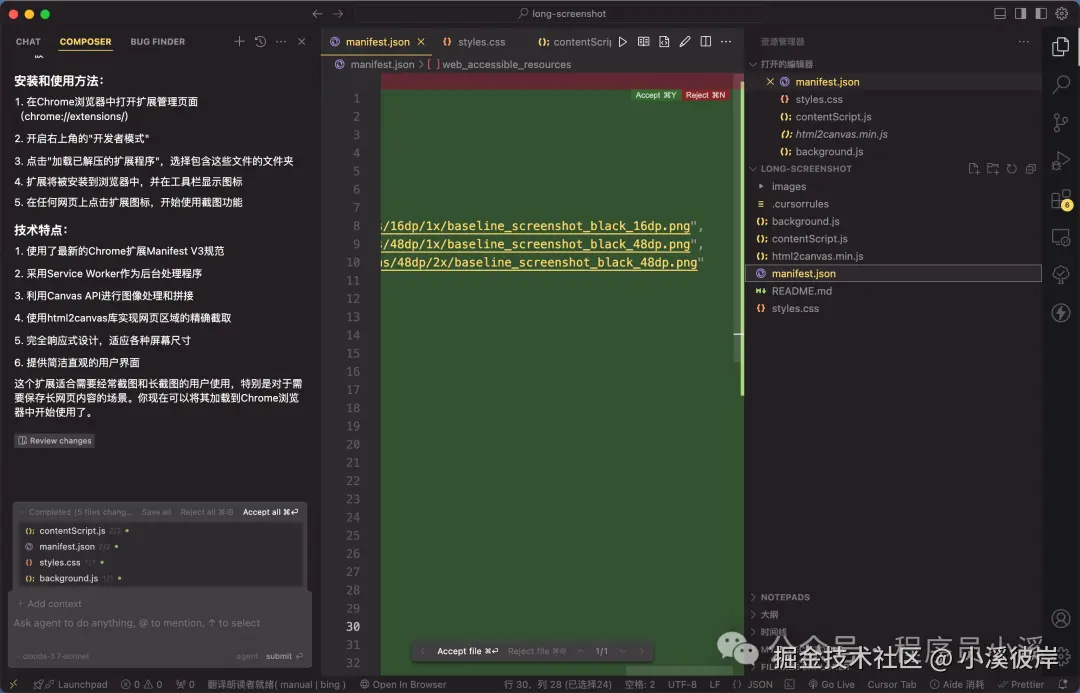Click the Review changes button
Image resolution: width=1080 pixels, height=693 pixels.
click(54, 440)
